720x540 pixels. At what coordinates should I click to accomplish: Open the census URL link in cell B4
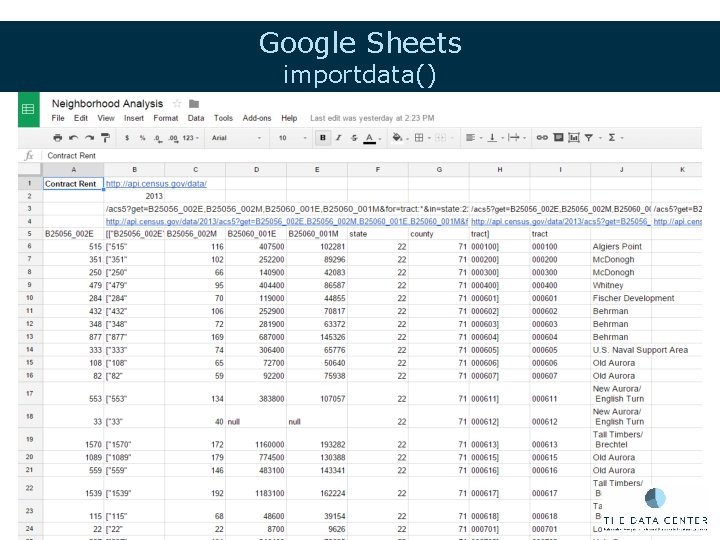click(x=287, y=221)
